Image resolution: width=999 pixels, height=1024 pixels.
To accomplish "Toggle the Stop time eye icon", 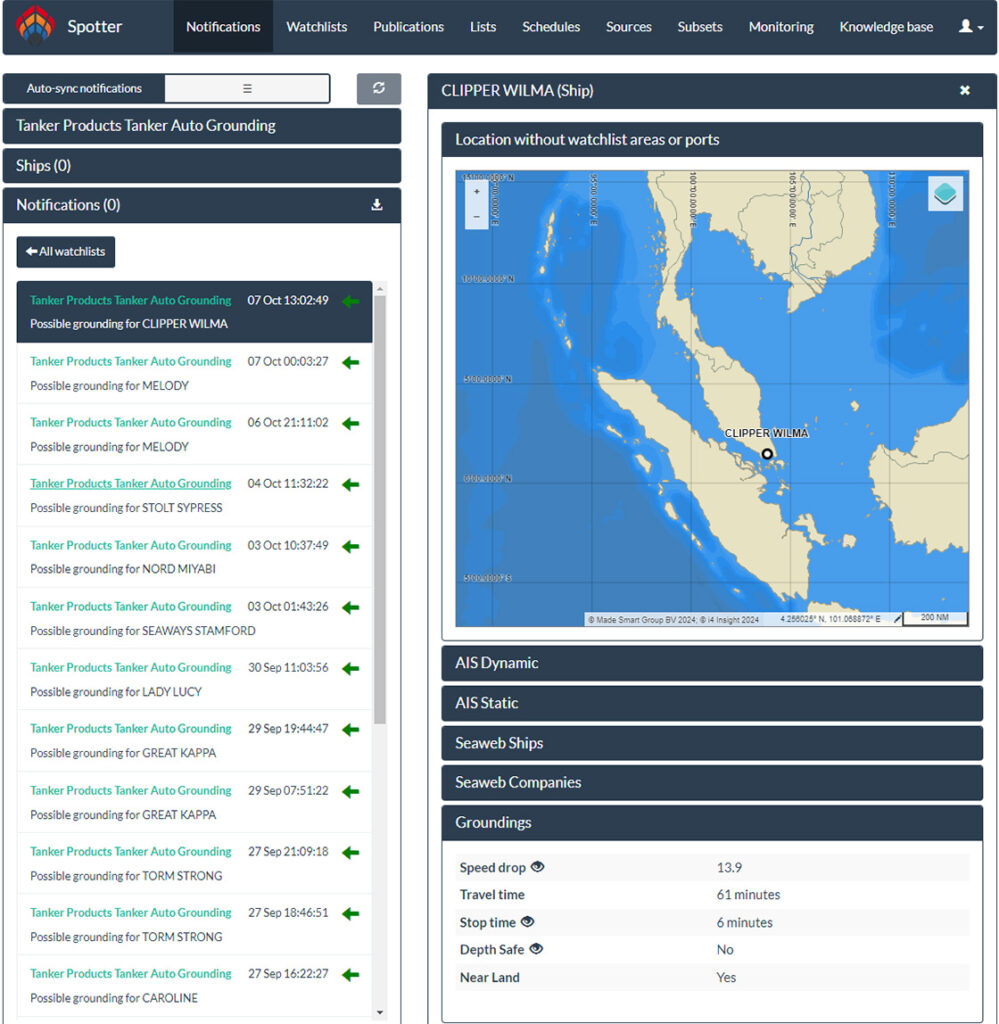I will tap(527, 922).
